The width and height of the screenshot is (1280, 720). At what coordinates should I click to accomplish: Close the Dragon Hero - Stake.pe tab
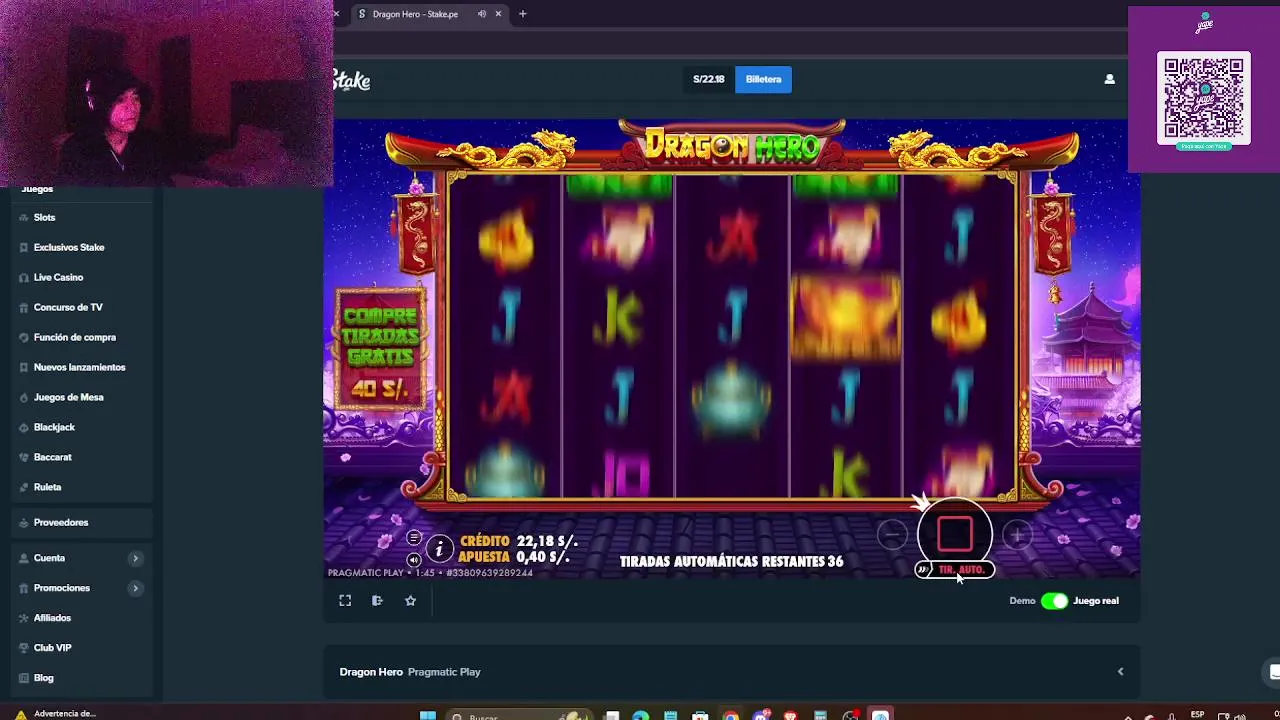498,14
